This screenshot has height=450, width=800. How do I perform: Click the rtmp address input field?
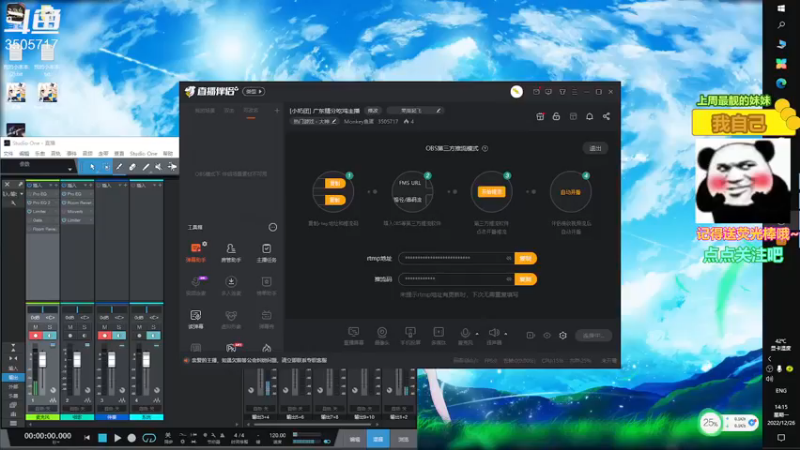pyautogui.click(x=456, y=258)
